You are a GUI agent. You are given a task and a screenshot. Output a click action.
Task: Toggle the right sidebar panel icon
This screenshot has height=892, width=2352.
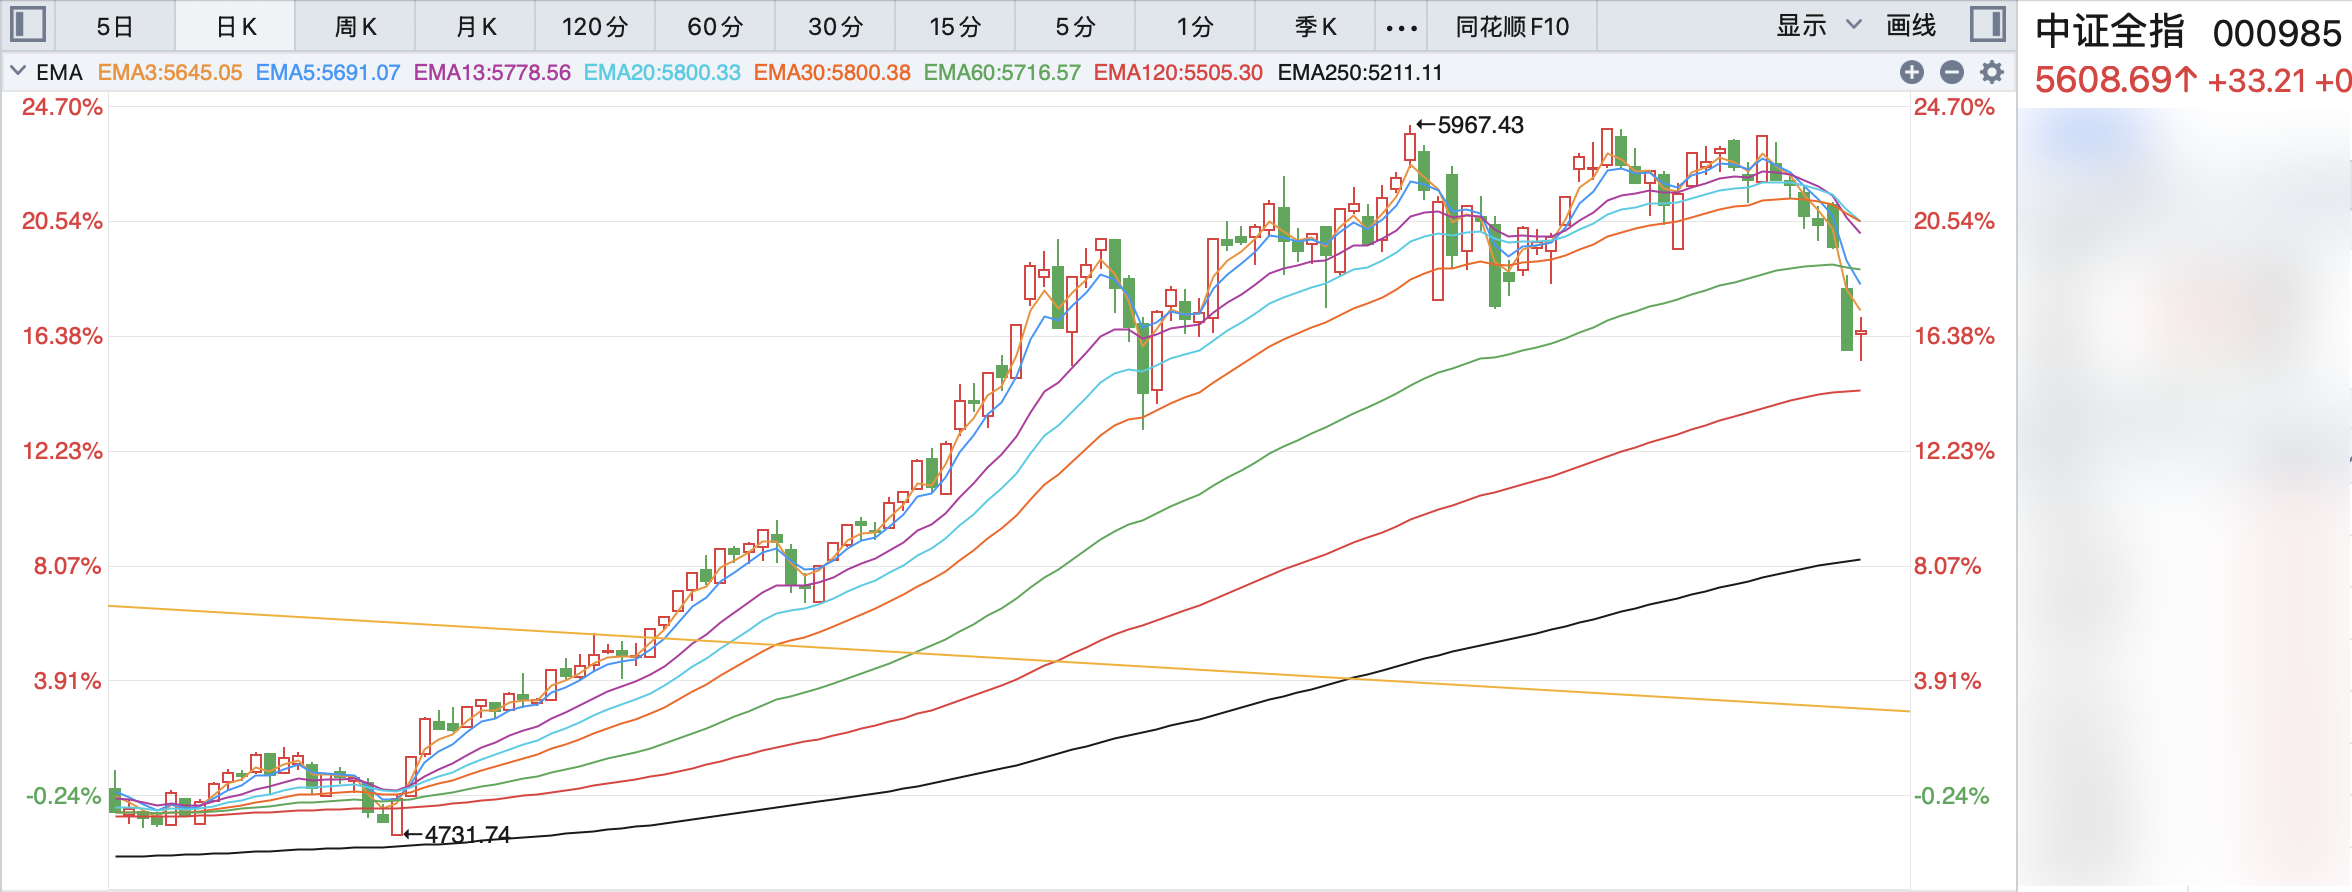tap(1987, 25)
